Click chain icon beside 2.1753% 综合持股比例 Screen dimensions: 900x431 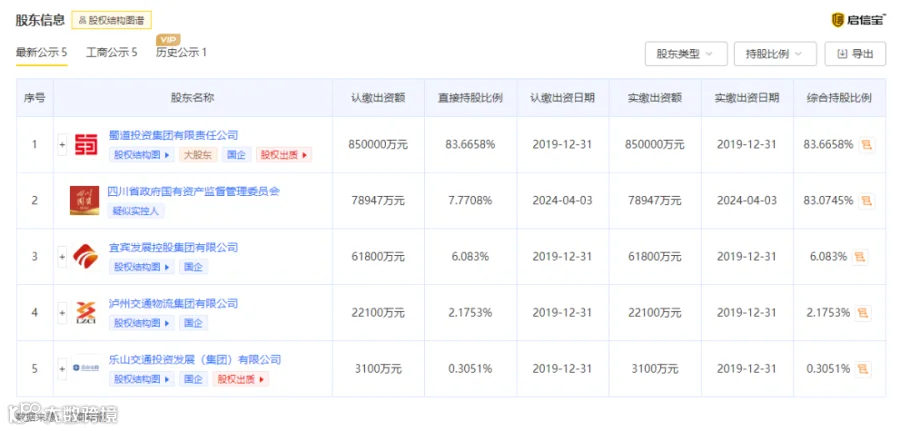[x=863, y=313]
